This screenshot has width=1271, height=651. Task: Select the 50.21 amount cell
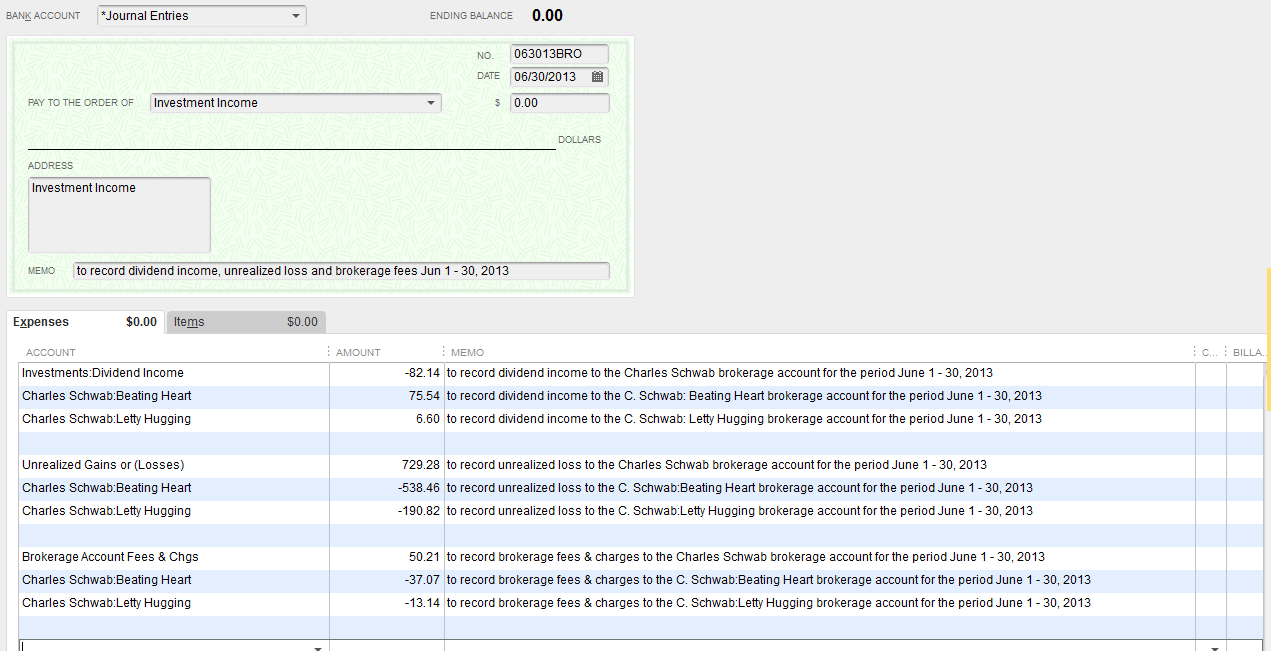click(387, 557)
